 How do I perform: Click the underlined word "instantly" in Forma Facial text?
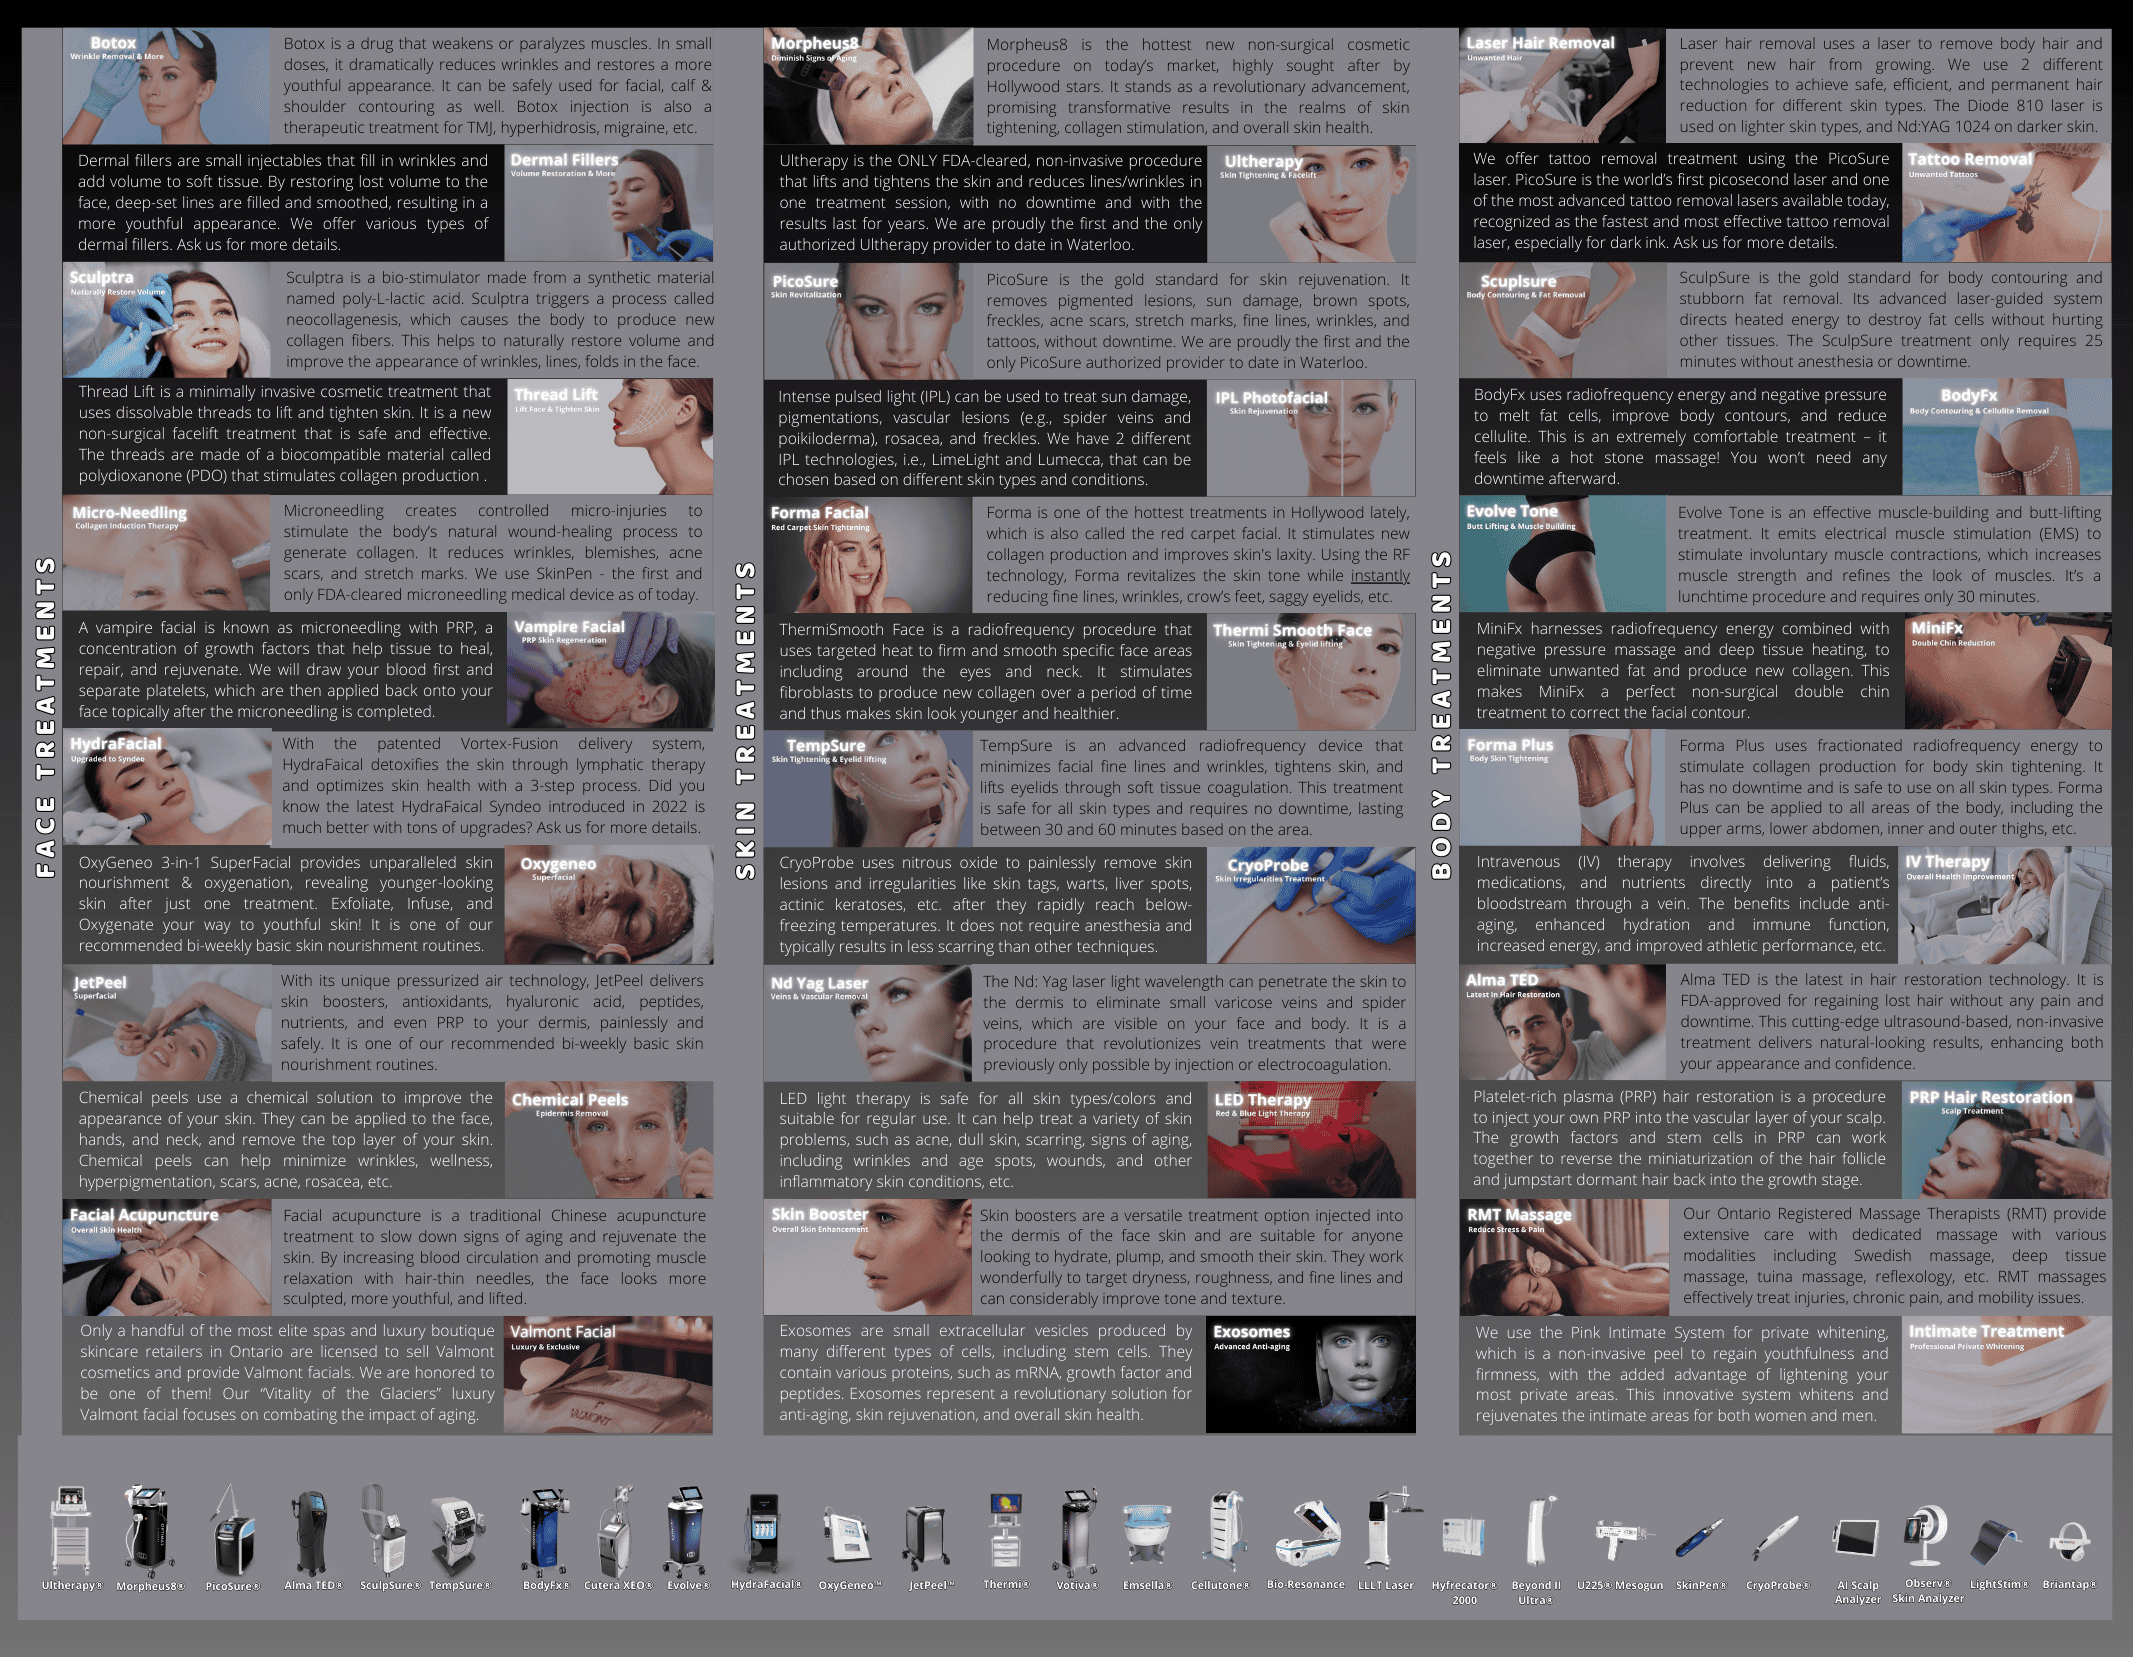tap(1380, 576)
